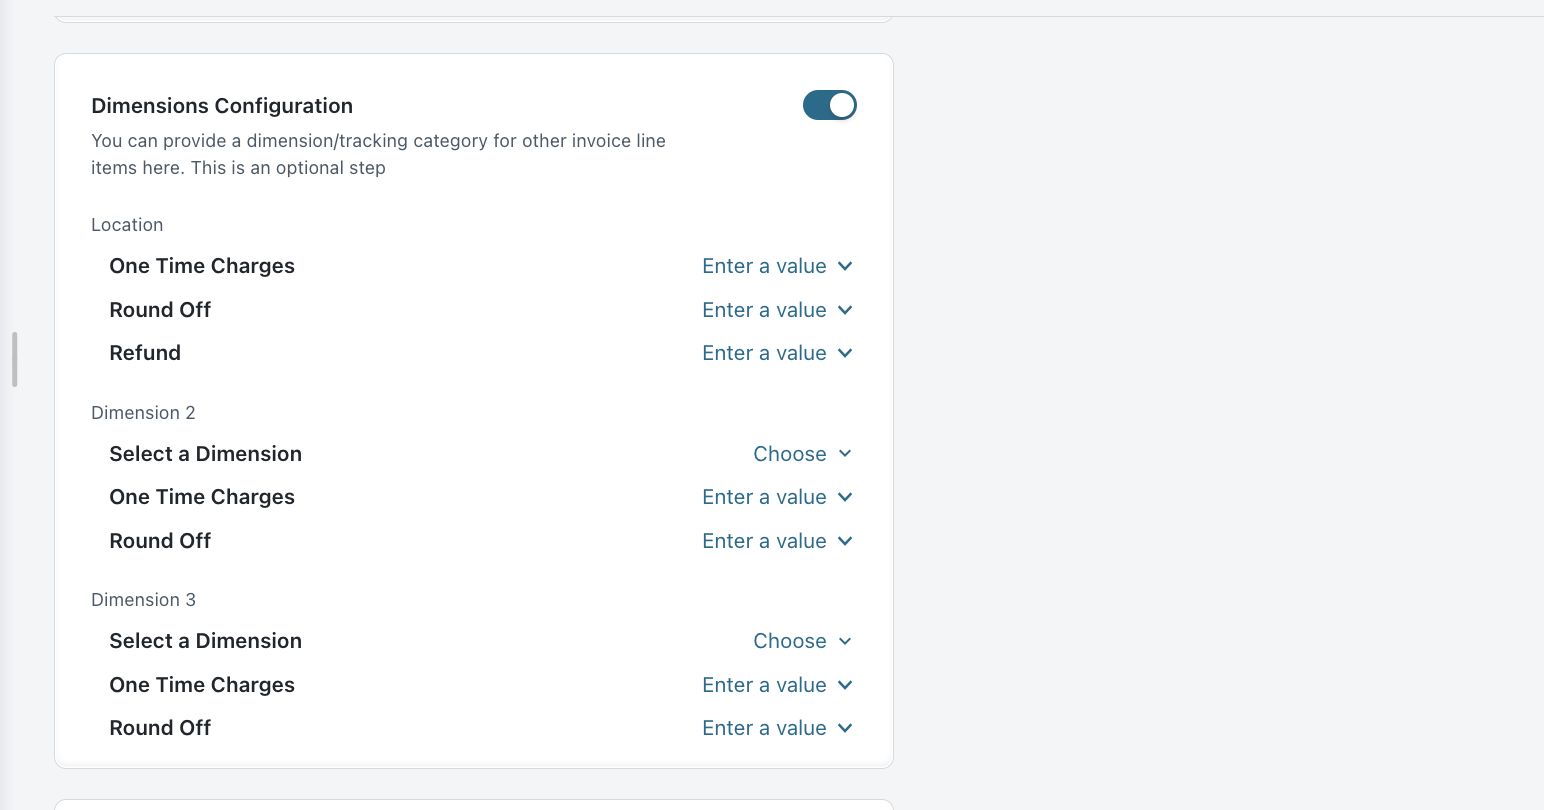This screenshot has height=810, width=1544.
Task: Open Dimension 2 One Time Charges dropdown
Action: [764, 497]
